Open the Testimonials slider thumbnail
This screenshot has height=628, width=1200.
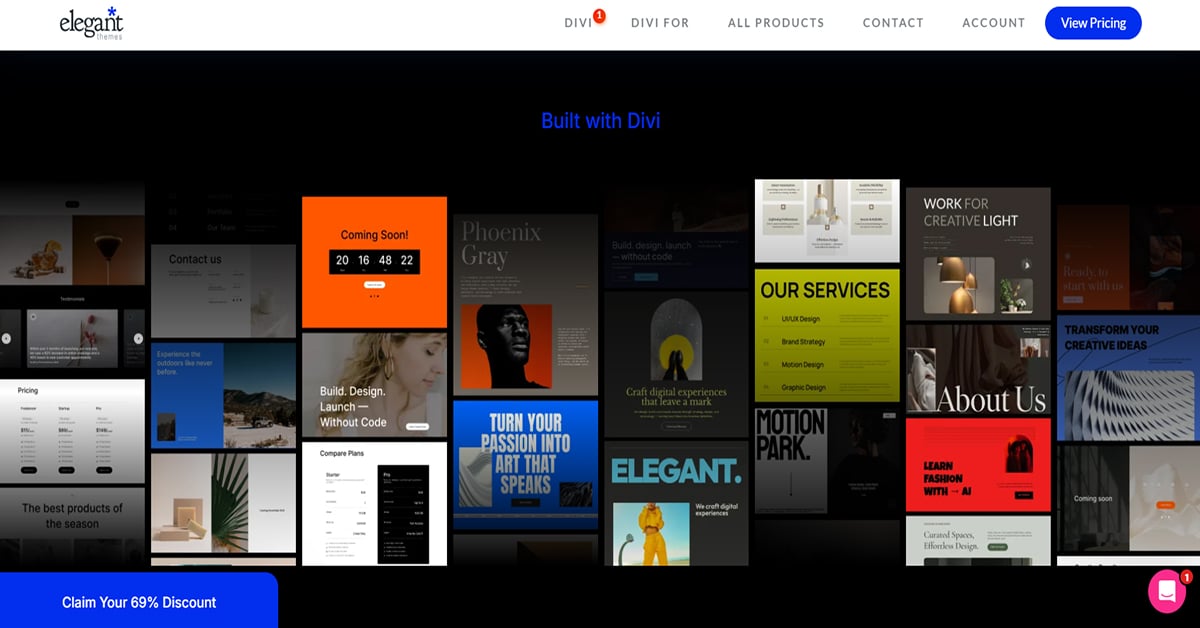point(72,332)
